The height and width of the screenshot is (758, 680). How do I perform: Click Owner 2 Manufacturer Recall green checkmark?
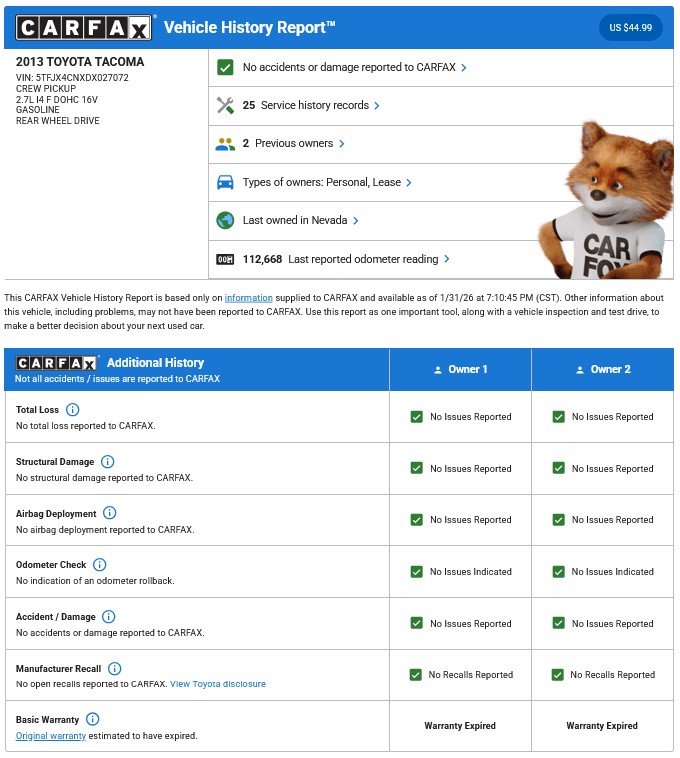tap(558, 675)
